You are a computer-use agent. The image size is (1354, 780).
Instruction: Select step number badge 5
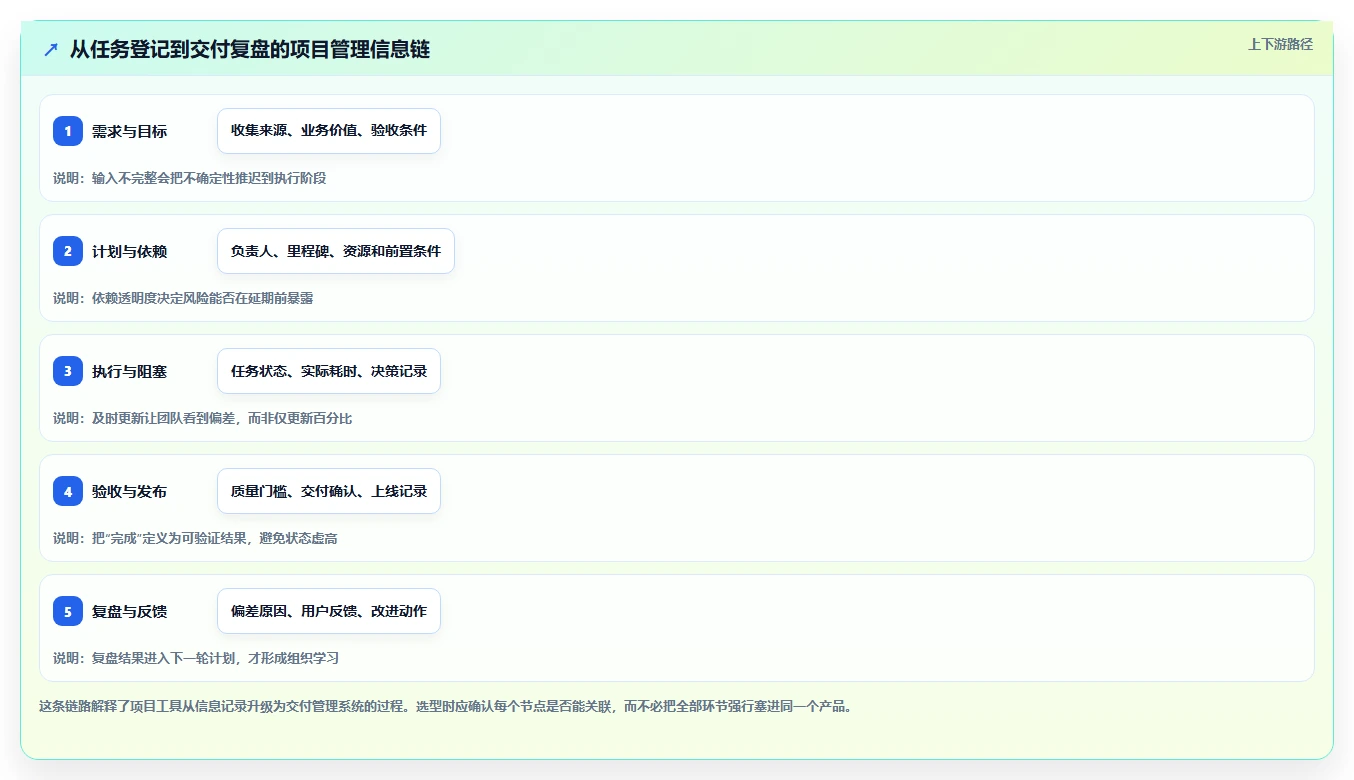(68, 611)
